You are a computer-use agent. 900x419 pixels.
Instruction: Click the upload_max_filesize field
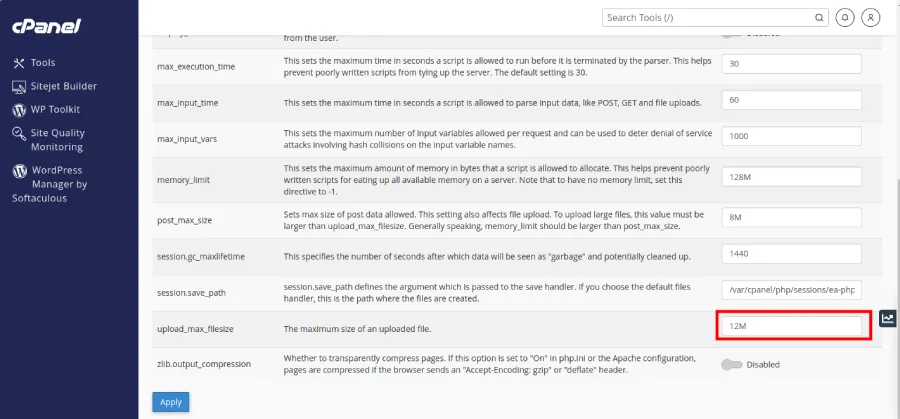(791, 327)
